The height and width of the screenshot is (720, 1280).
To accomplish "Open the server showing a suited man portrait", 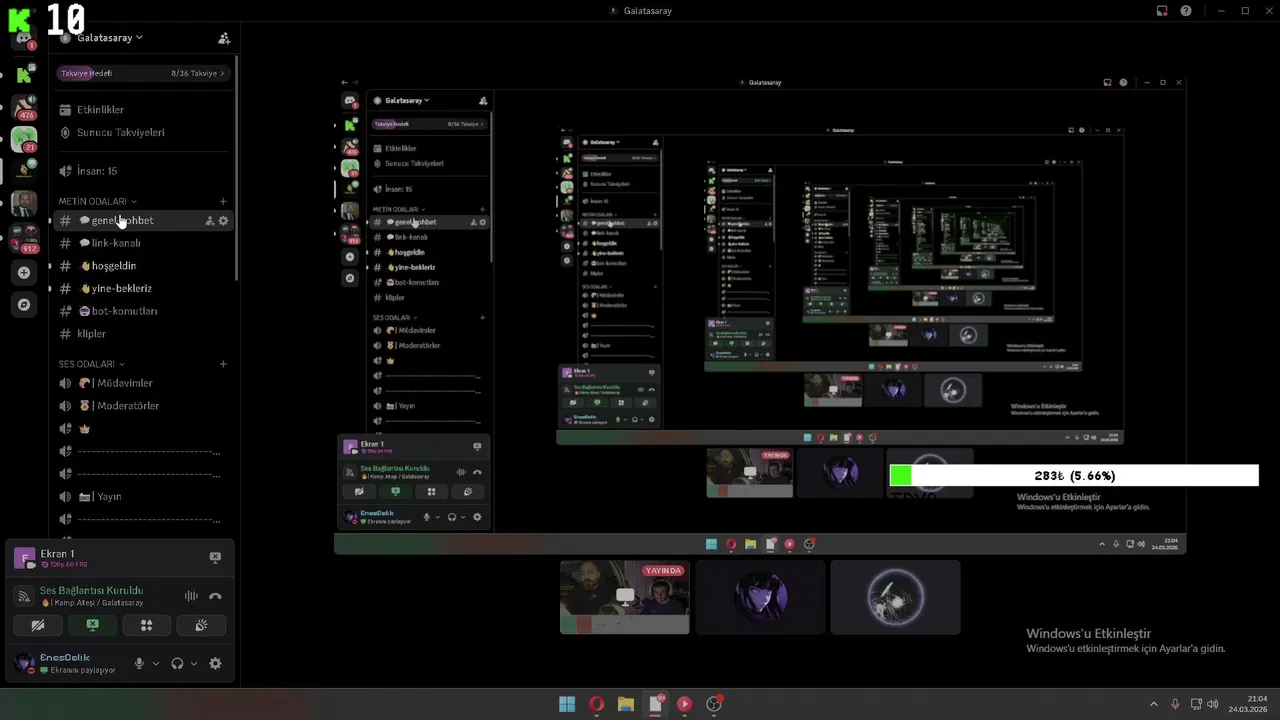I will pyautogui.click(x=24, y=204).
